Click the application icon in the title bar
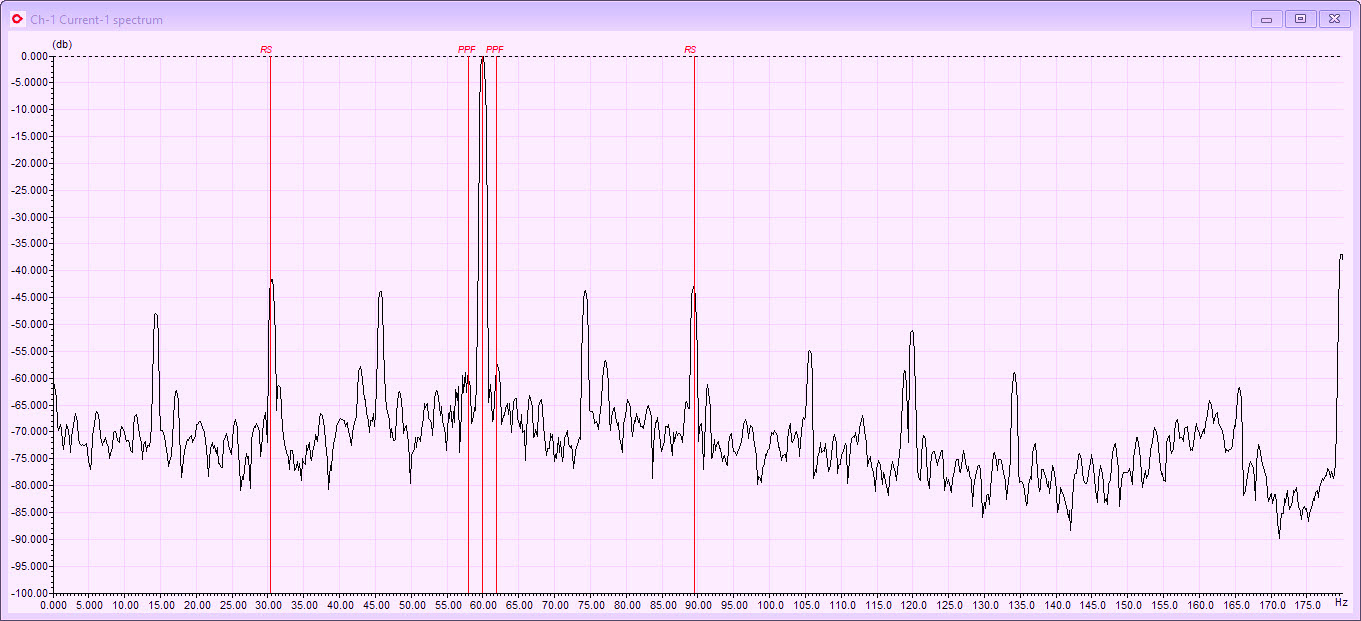 pyautogui.click(x=17, y=19)
